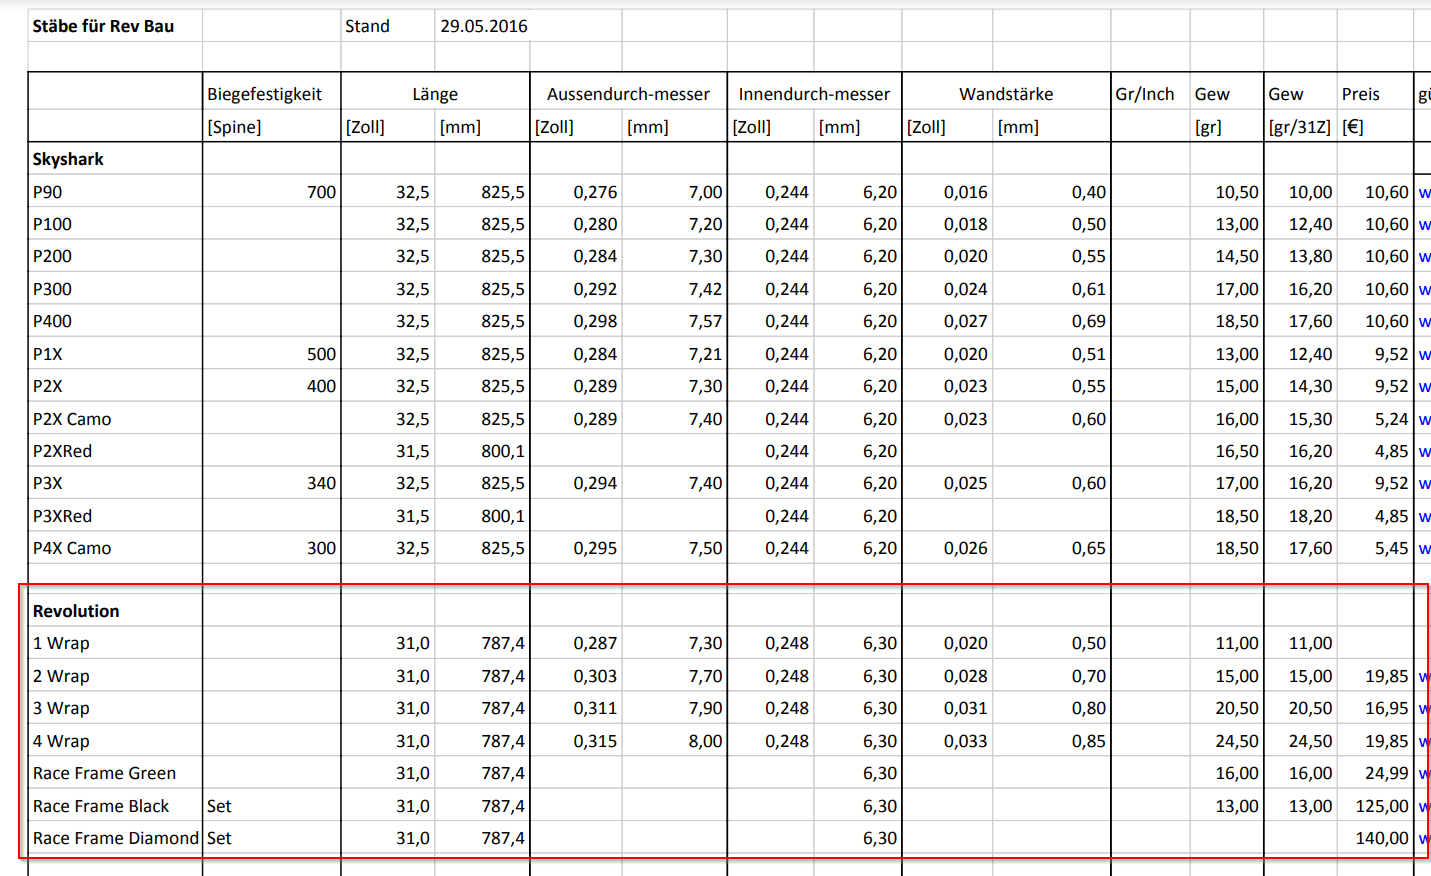Click the Gr/Inch column header
The width and height of the screenshot is (1431, 876).
pyautogui.click(x=1145, y=94)
